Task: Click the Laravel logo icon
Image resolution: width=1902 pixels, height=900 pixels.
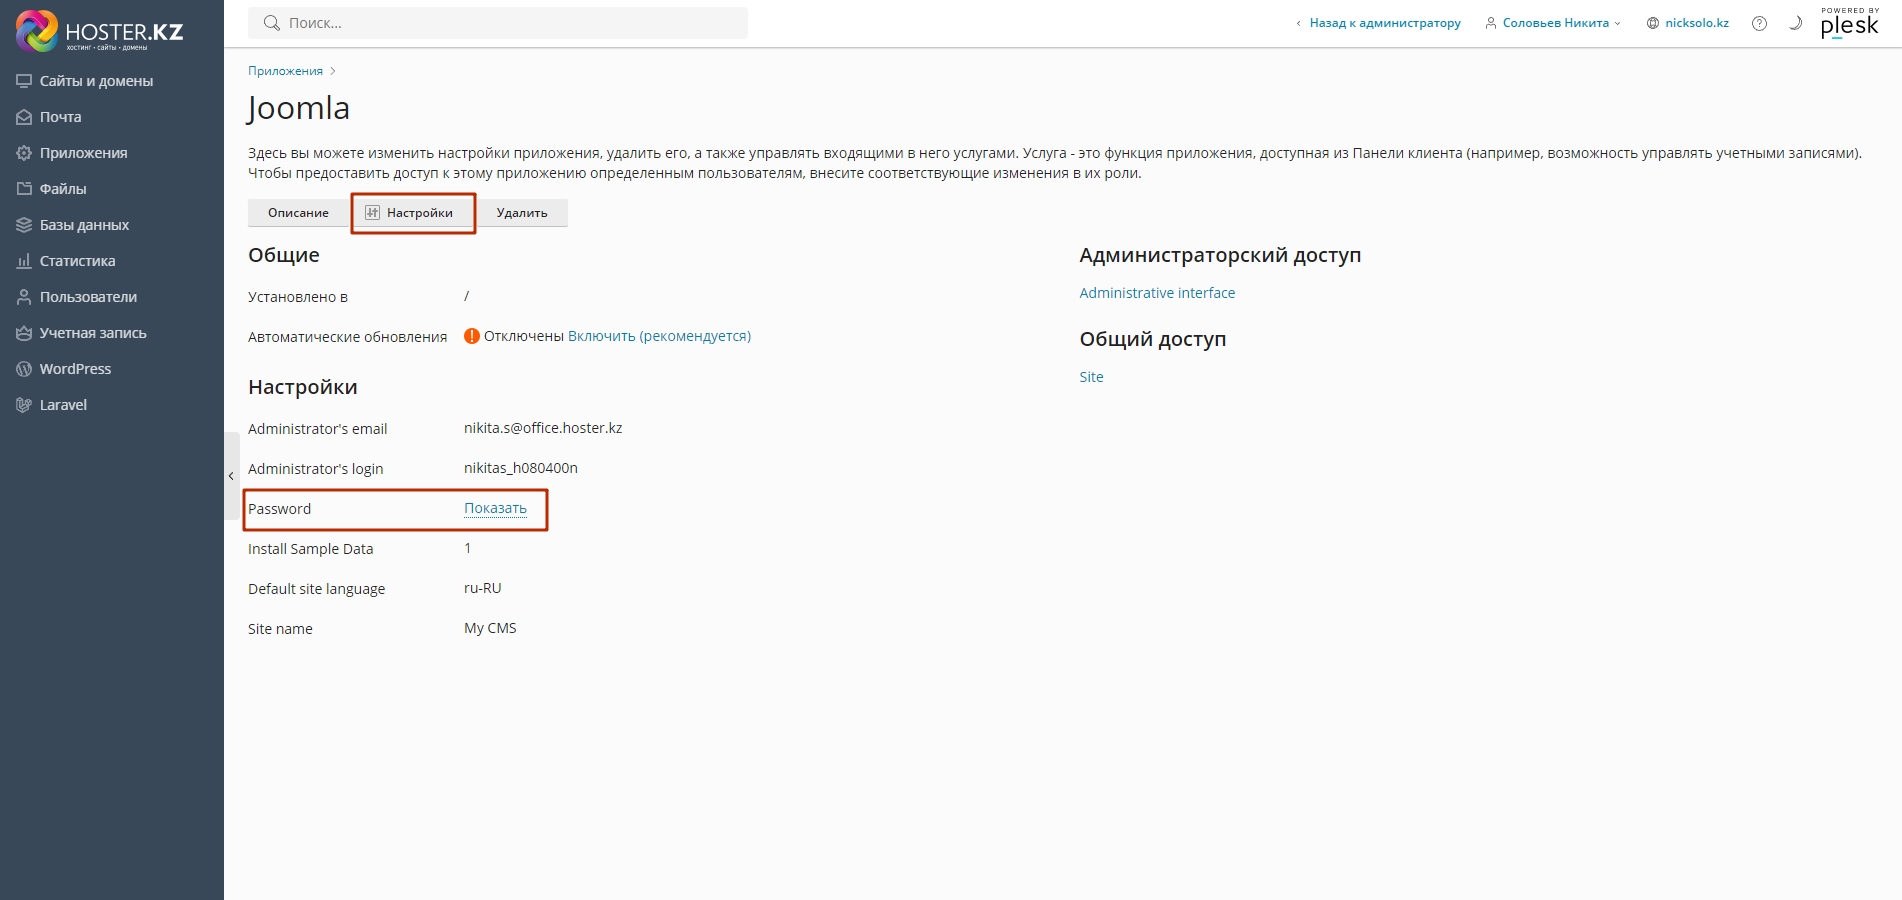Action: 24,405
